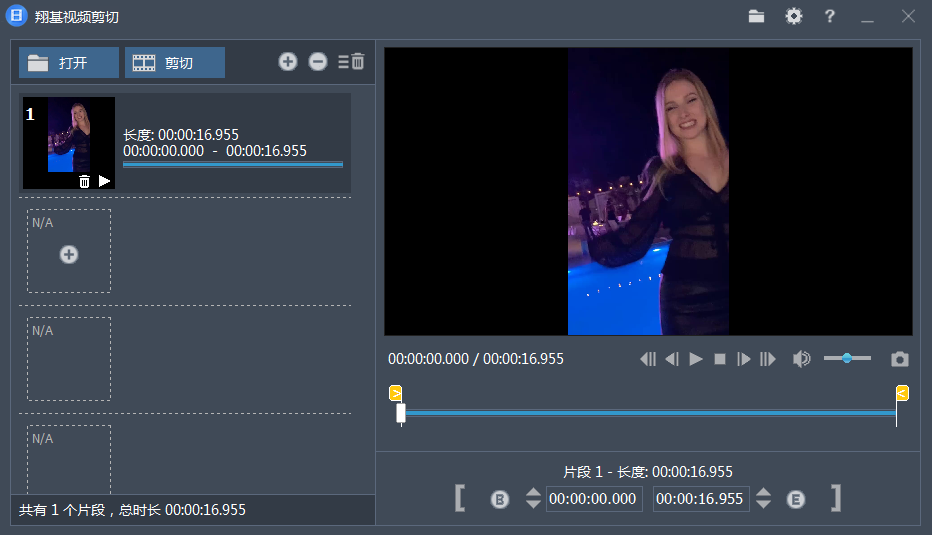Click the plus in the empty N/A slot

(69, 255)
